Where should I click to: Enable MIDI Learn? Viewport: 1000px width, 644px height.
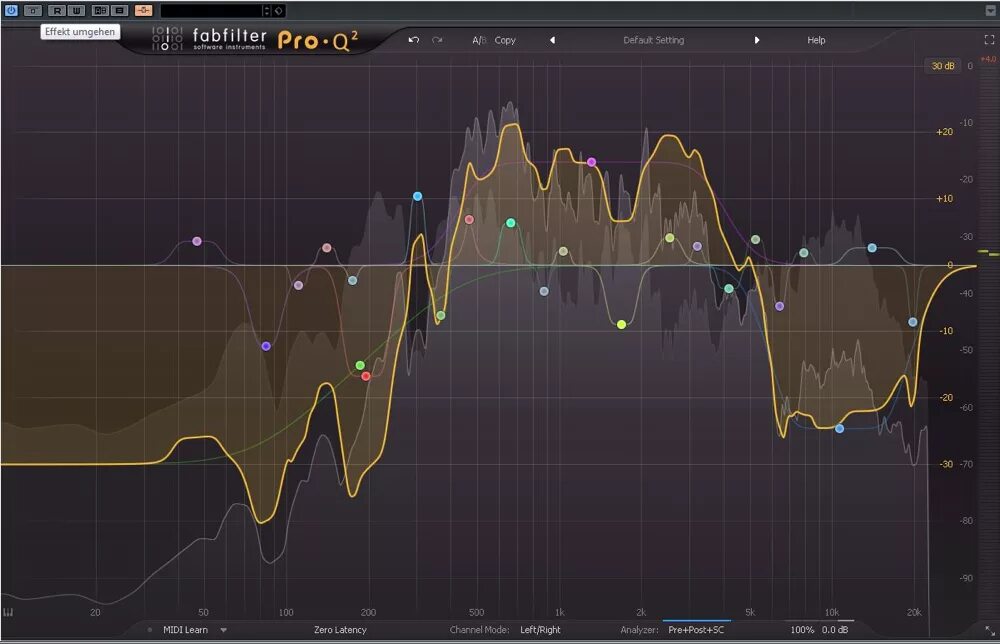coord(185,630)
